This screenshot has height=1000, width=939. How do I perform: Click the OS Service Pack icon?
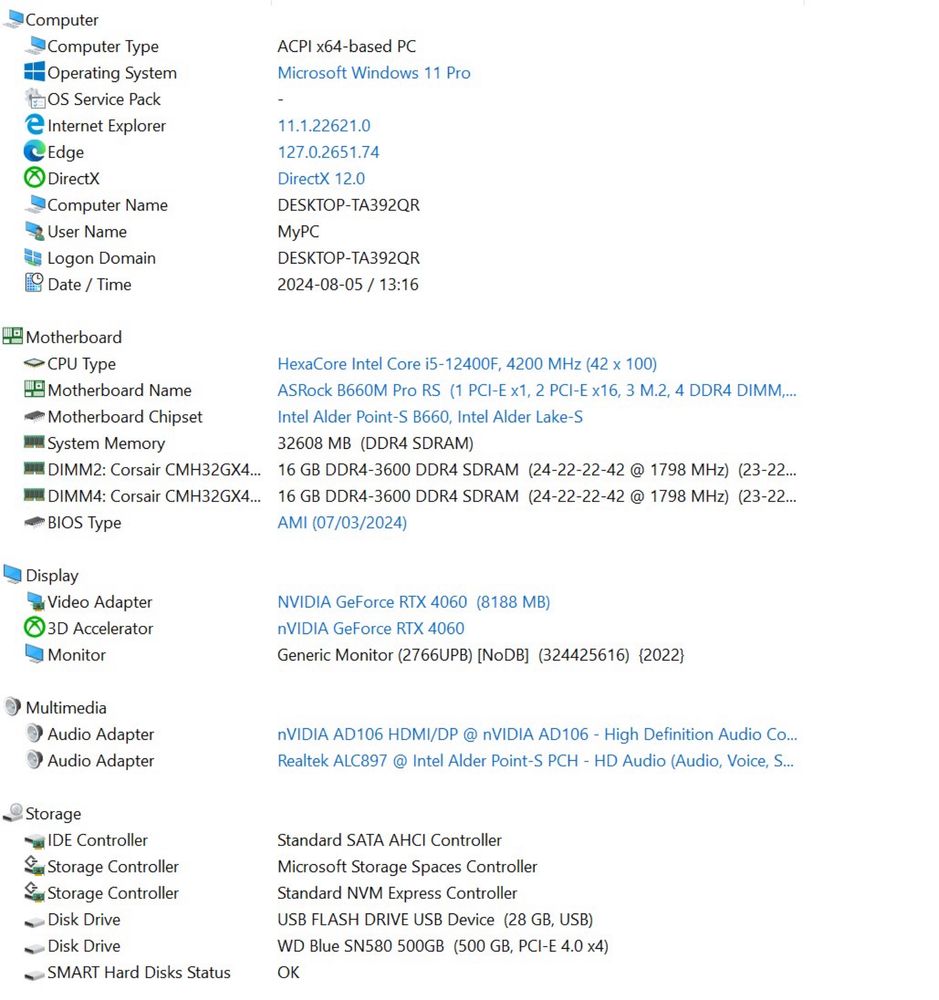35,99
